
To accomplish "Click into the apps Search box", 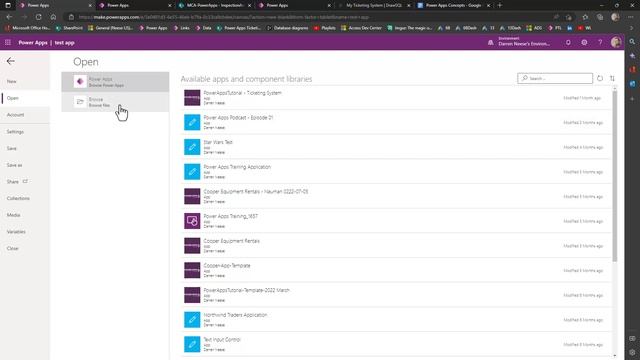I will (555, 78).
